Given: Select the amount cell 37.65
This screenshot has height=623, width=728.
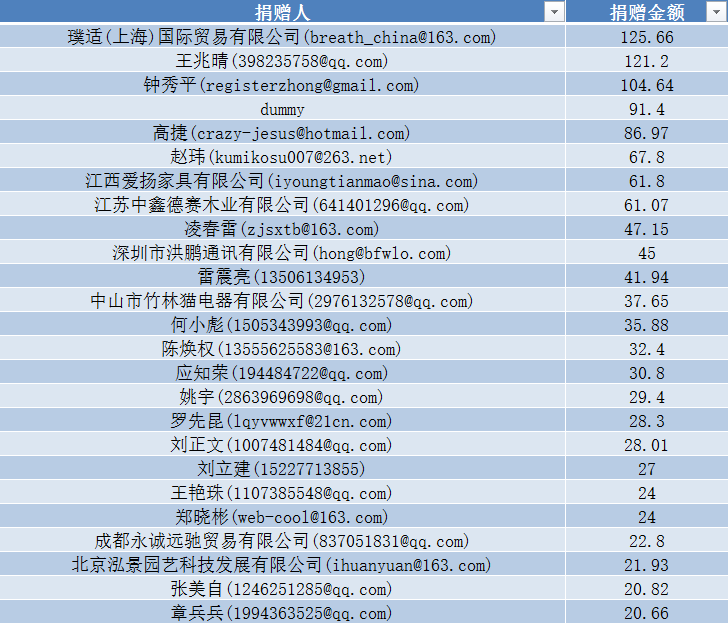Looking at the screenshot, I should pos(647,300).
